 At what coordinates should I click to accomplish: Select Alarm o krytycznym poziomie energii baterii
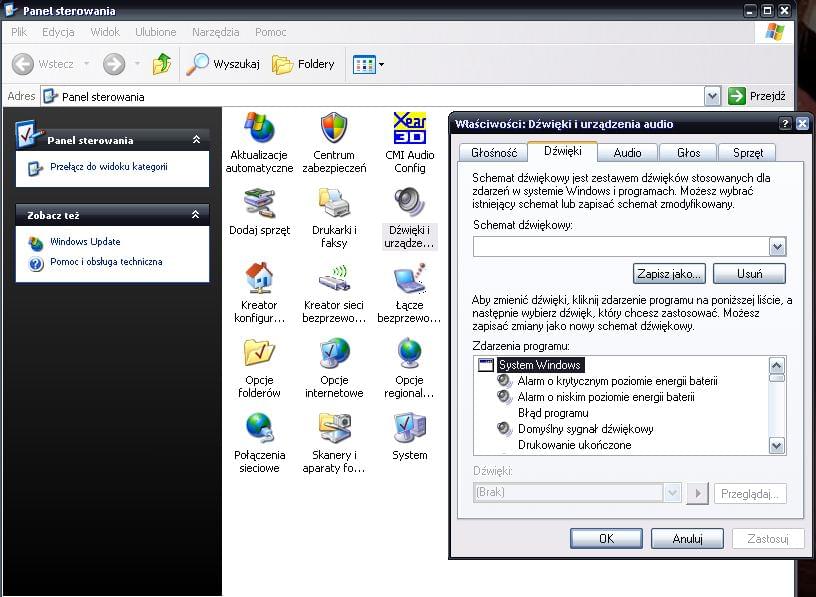point(617,381)
